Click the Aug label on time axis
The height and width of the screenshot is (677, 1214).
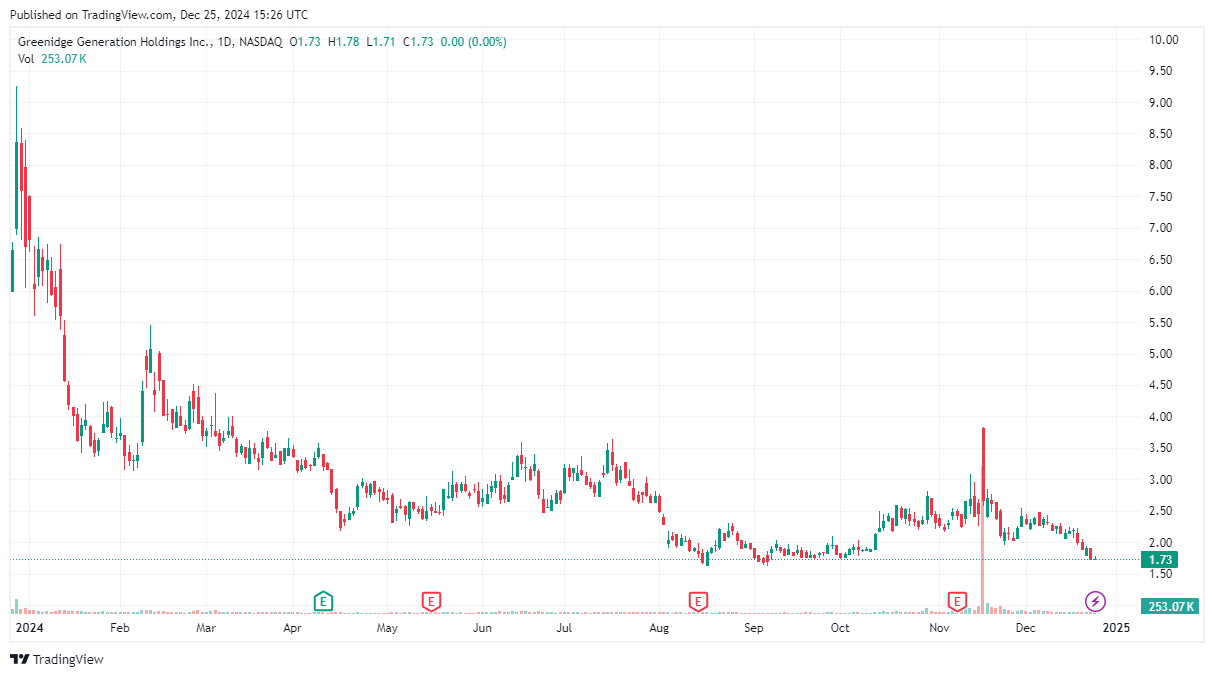659,628
